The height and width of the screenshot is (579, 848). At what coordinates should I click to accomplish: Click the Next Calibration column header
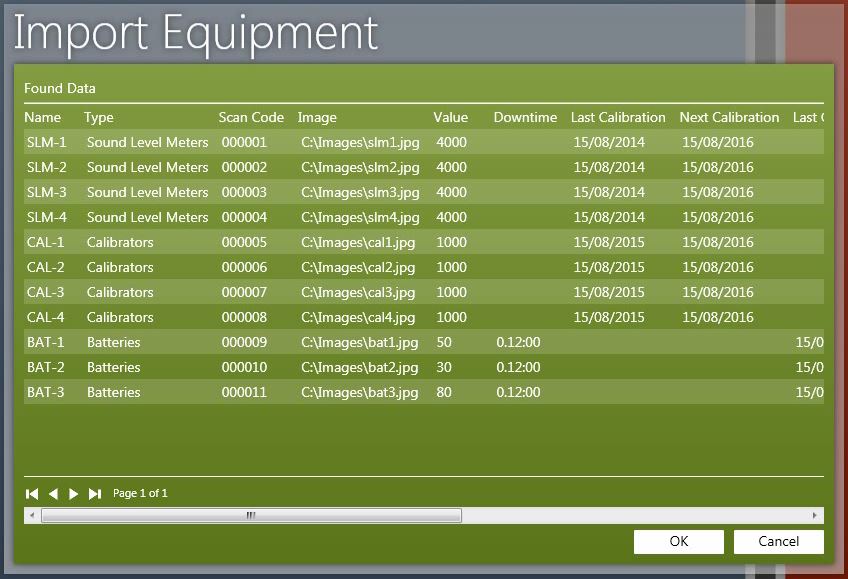(729, 118)
